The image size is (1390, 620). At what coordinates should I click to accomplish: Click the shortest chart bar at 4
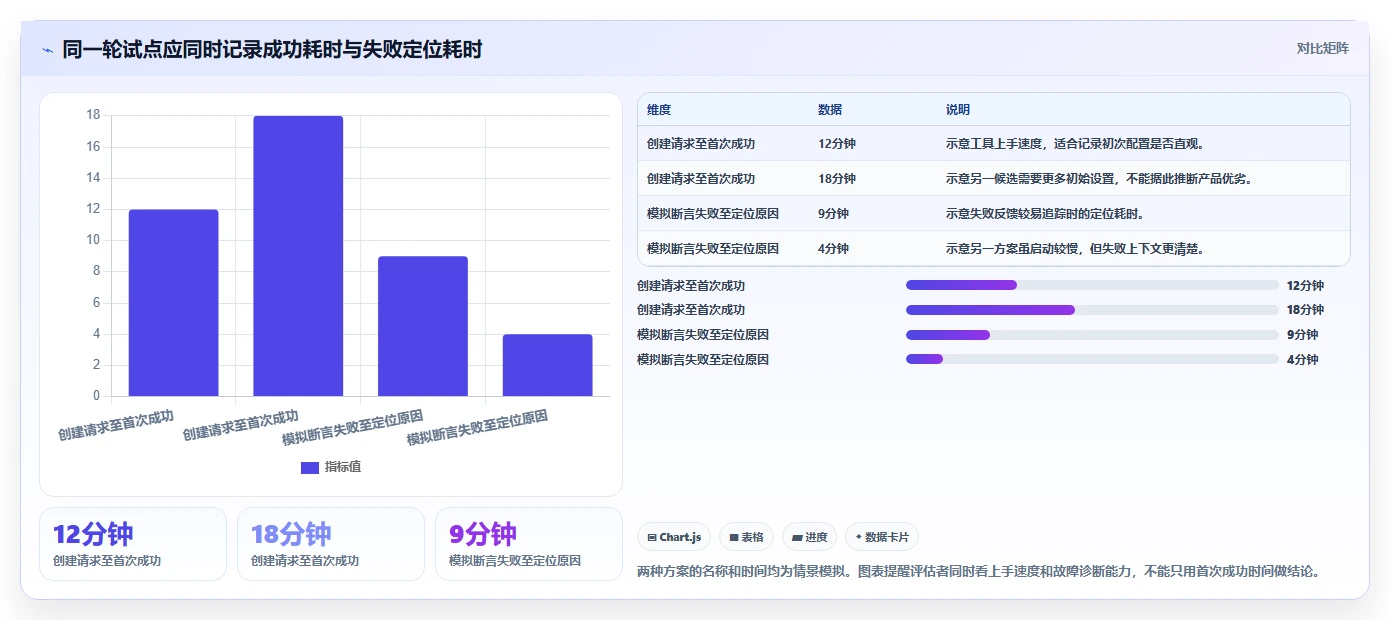[x=547, y=365]
